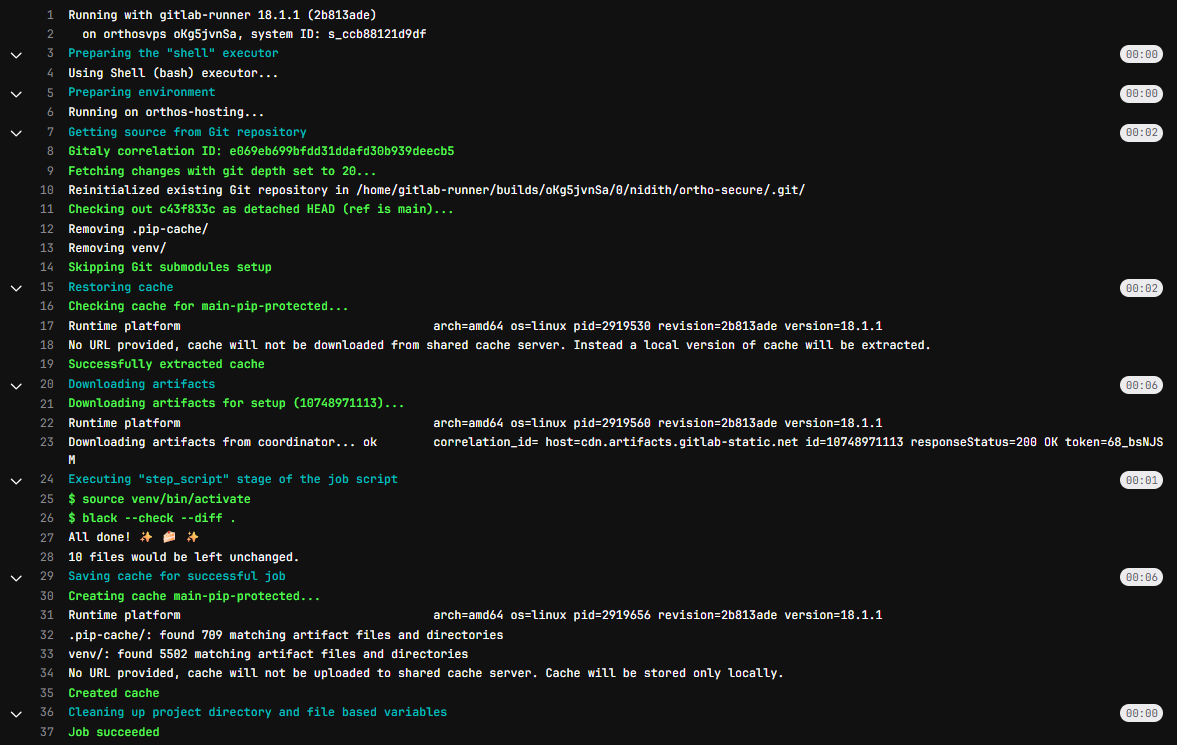Click the "Getting source from Git repository" header

click(187, 132)
